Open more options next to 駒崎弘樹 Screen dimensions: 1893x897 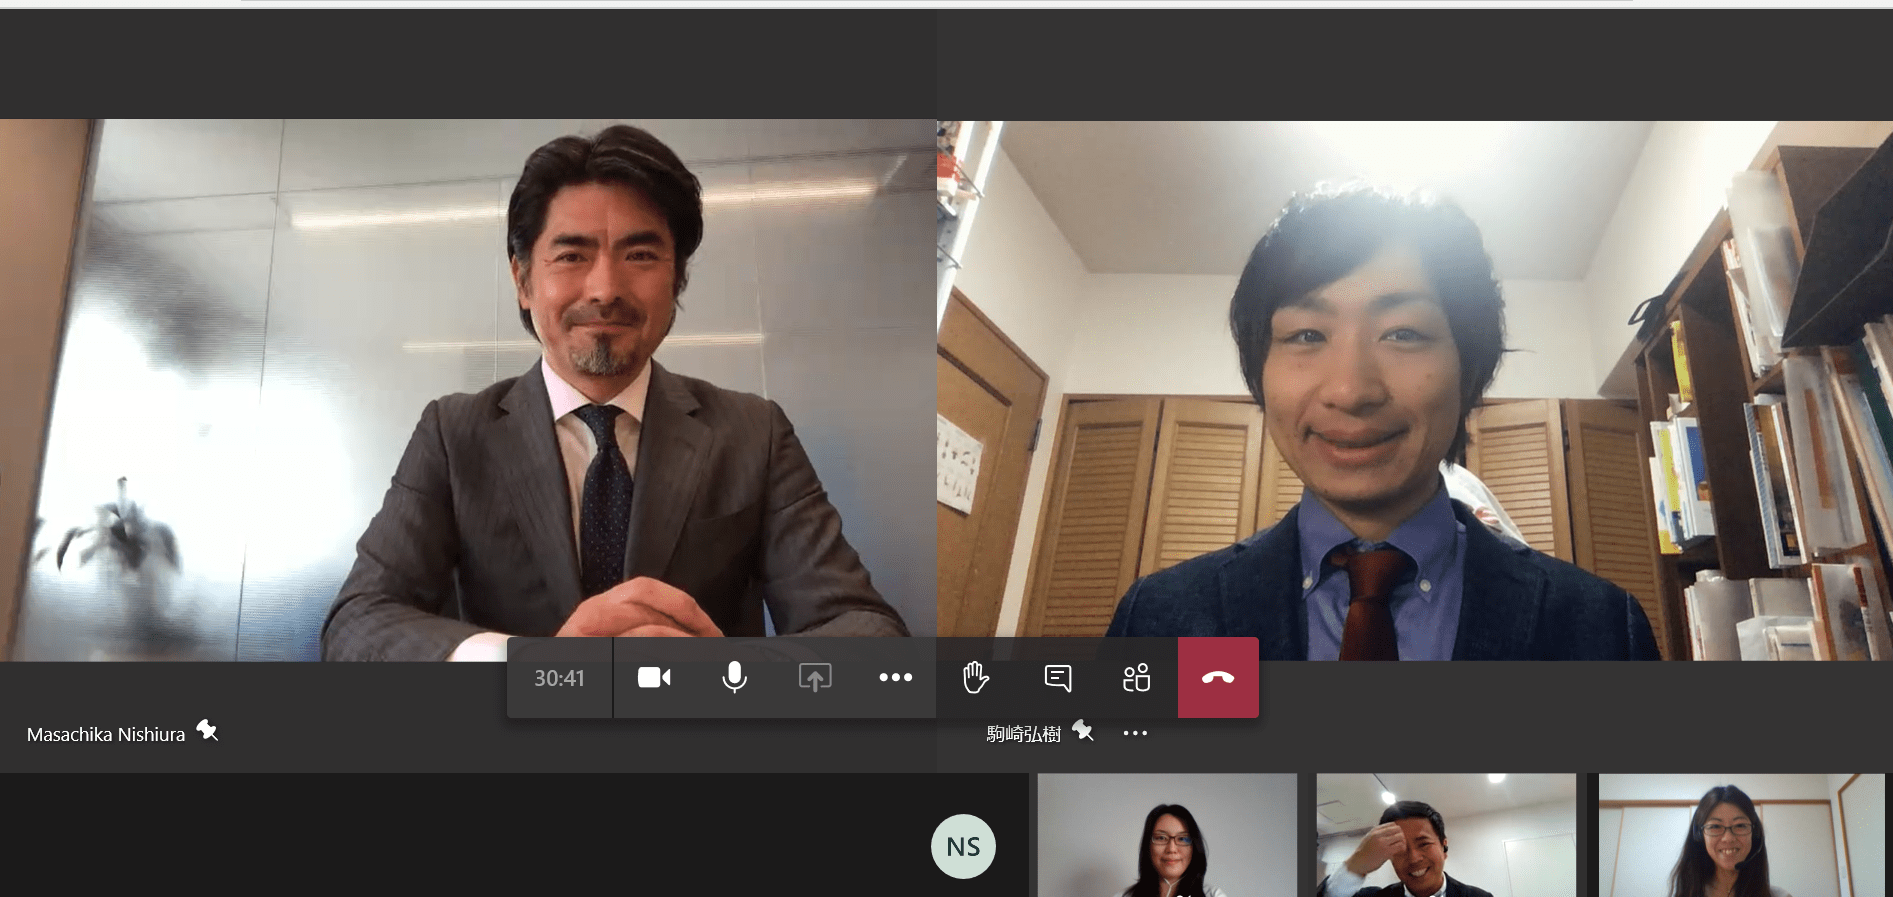[1135, 733]
